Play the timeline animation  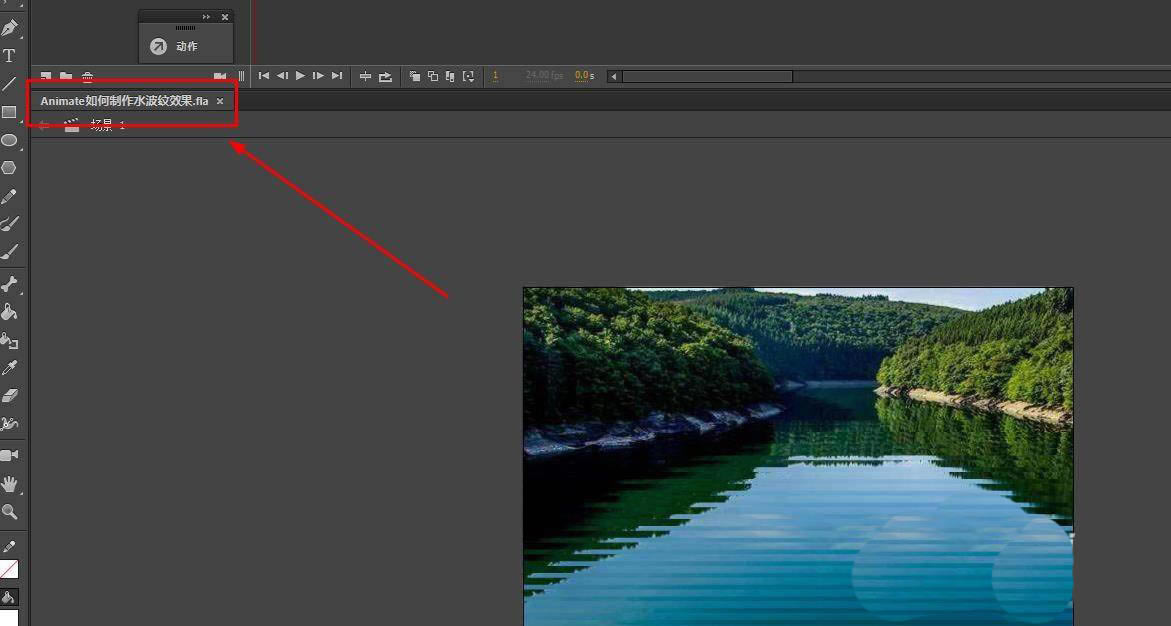point(300,76)
